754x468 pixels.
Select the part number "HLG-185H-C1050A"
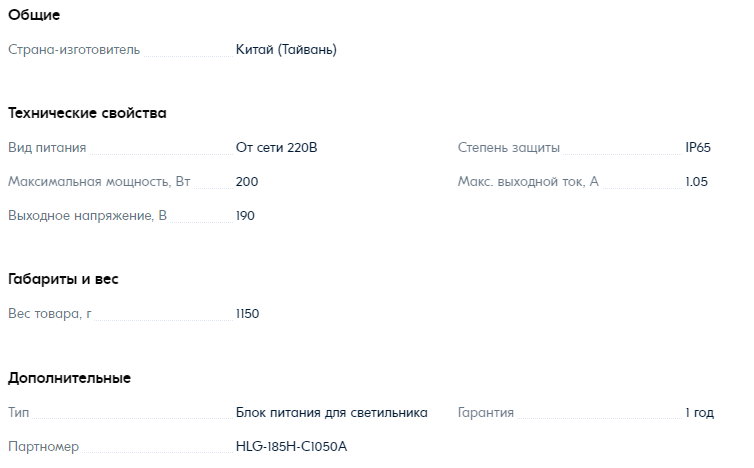[x=291, y=446]
